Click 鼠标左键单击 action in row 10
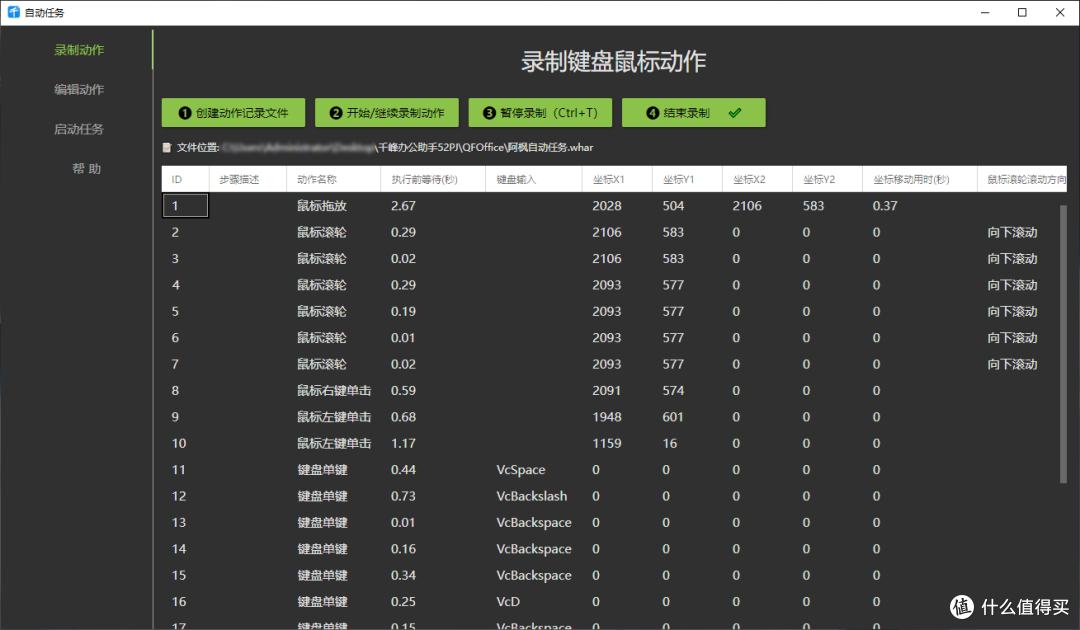The image size is (1080, 630). coord(334,443)
